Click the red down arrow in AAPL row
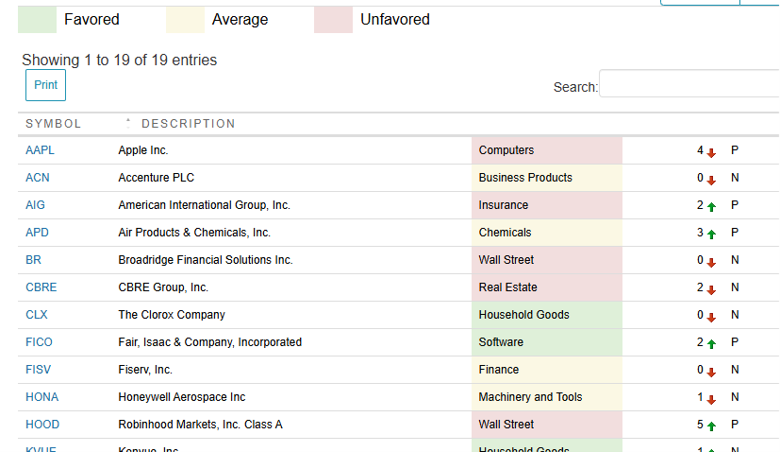This screenshot has width=780, height=452. 711,153
